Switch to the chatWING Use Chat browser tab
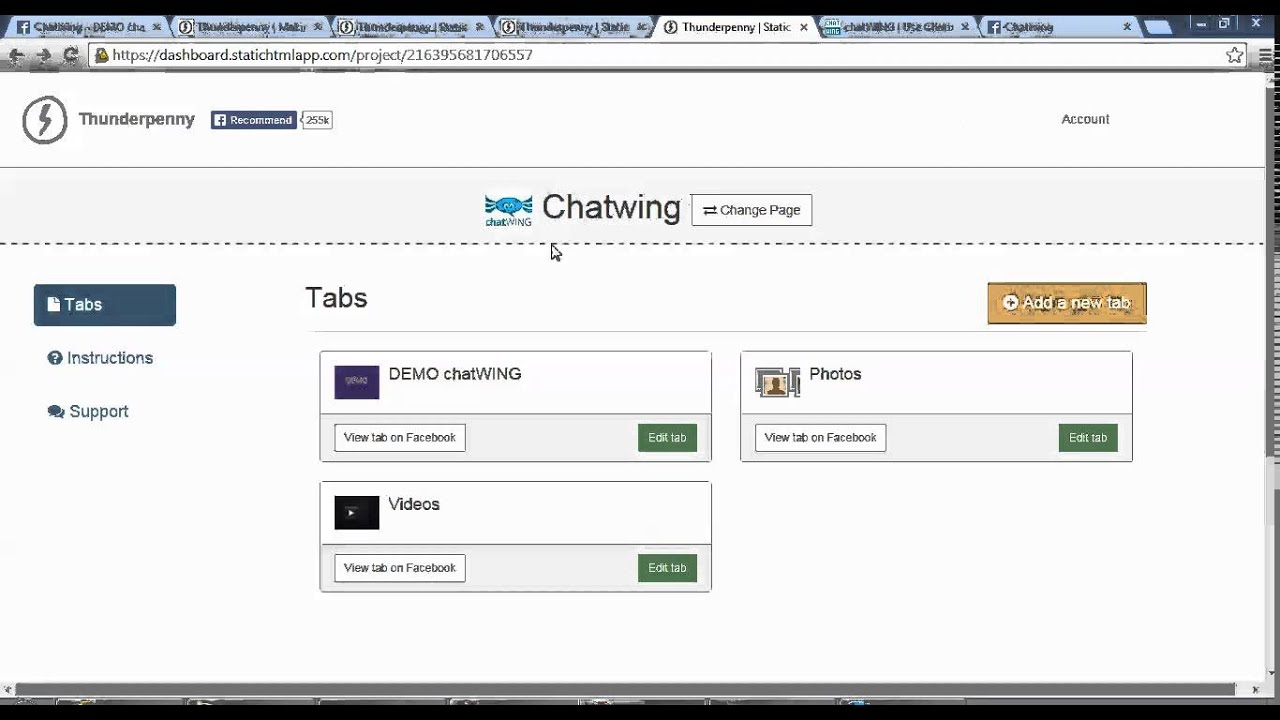The image size is (1280, 720). (899, 27)
